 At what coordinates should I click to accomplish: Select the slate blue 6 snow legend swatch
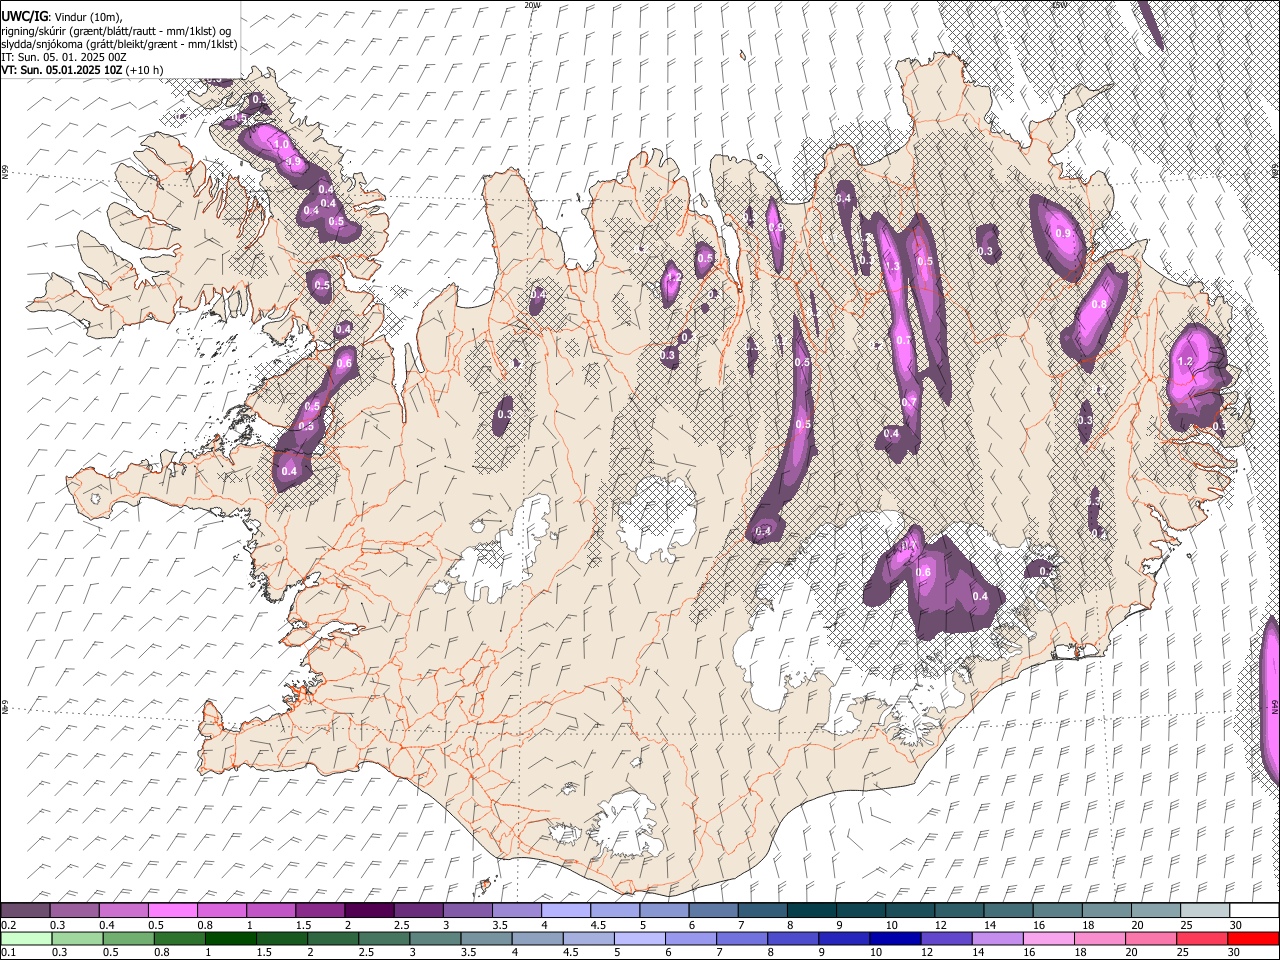click(714, 910)
